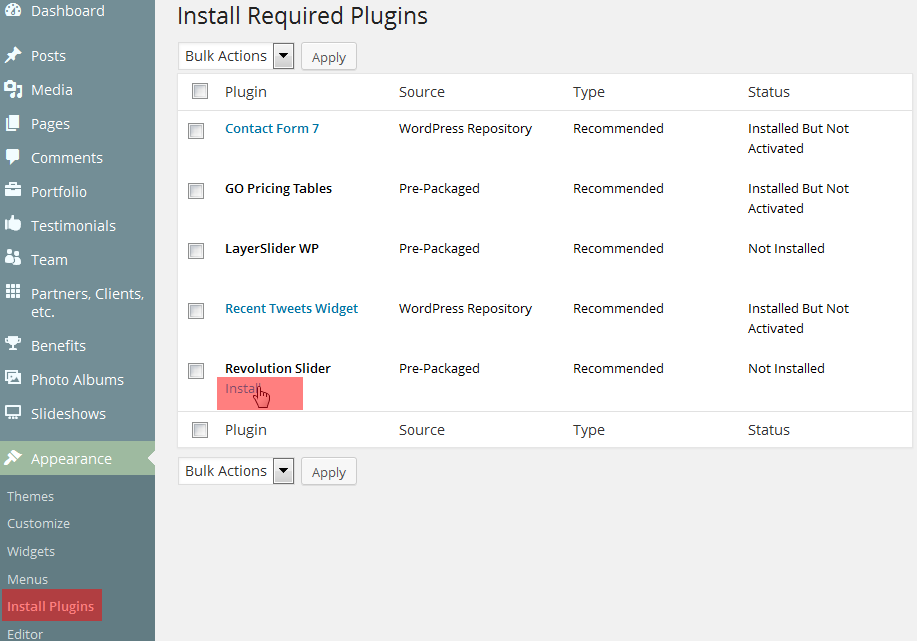Toggle select-all checkbox in table header
Image resolution: width=917 pixels, height=641 pixels.
(200, 91)
